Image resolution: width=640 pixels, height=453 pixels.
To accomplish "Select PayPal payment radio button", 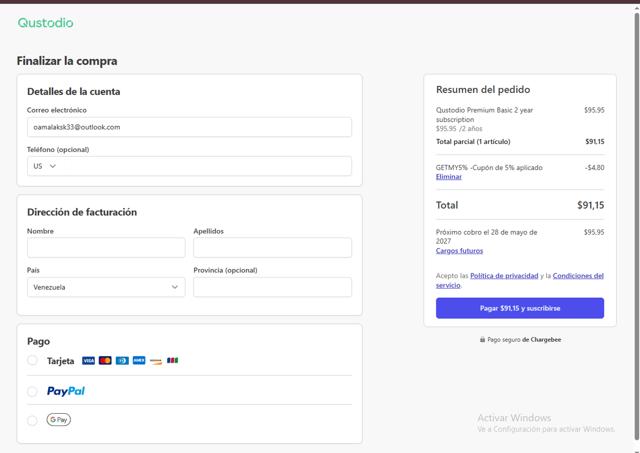I will tap(32, 391).
